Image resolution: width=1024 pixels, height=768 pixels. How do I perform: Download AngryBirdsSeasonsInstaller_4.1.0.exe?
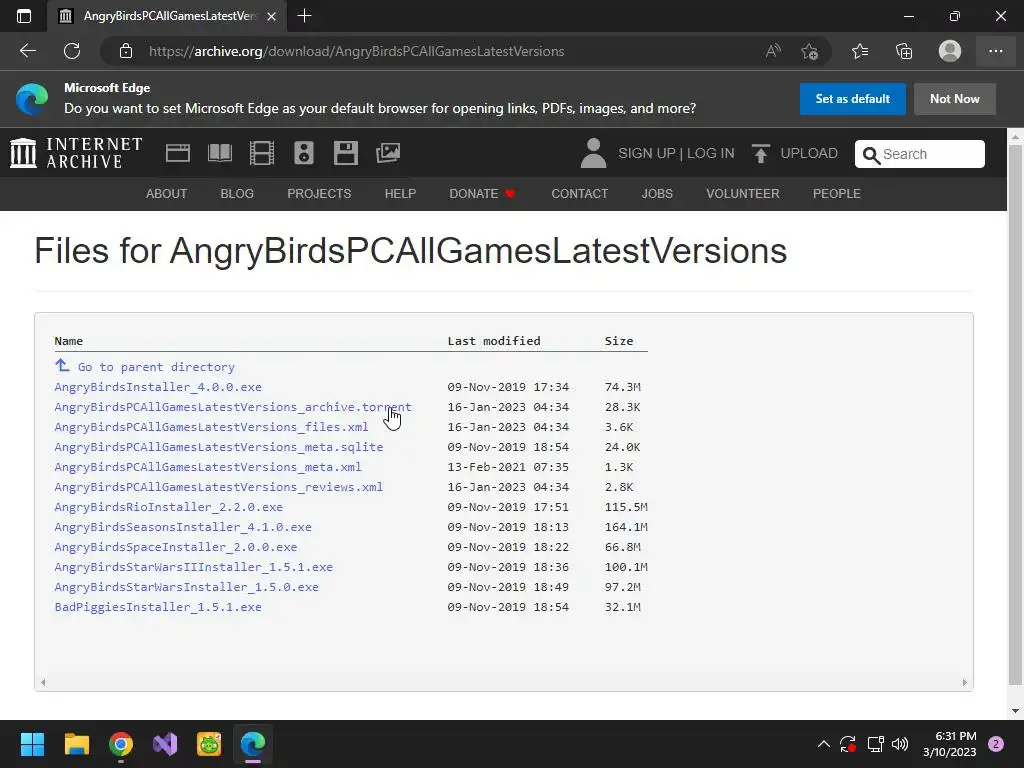tap(183, 527)
